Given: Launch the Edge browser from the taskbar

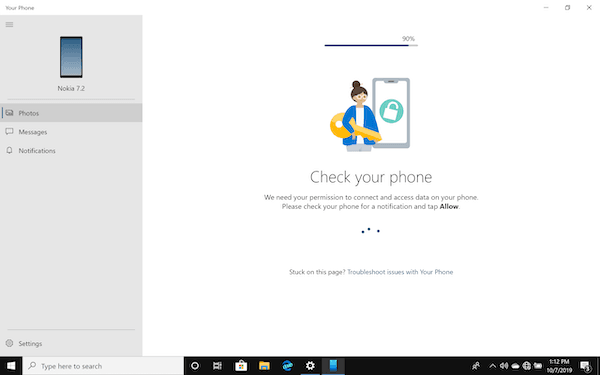Looking at the screenshot, I should [287, 366].
